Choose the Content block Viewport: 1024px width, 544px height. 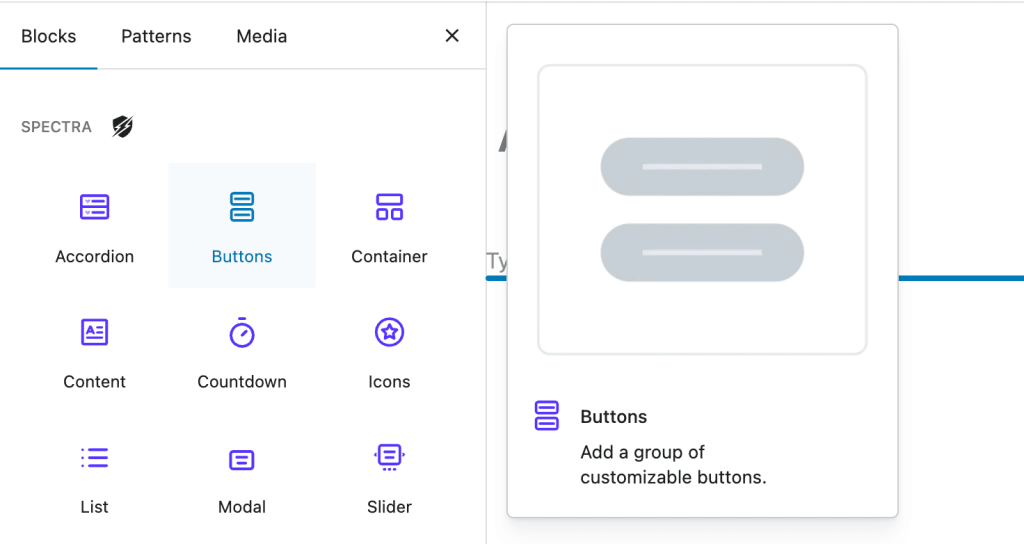point(94,351)
